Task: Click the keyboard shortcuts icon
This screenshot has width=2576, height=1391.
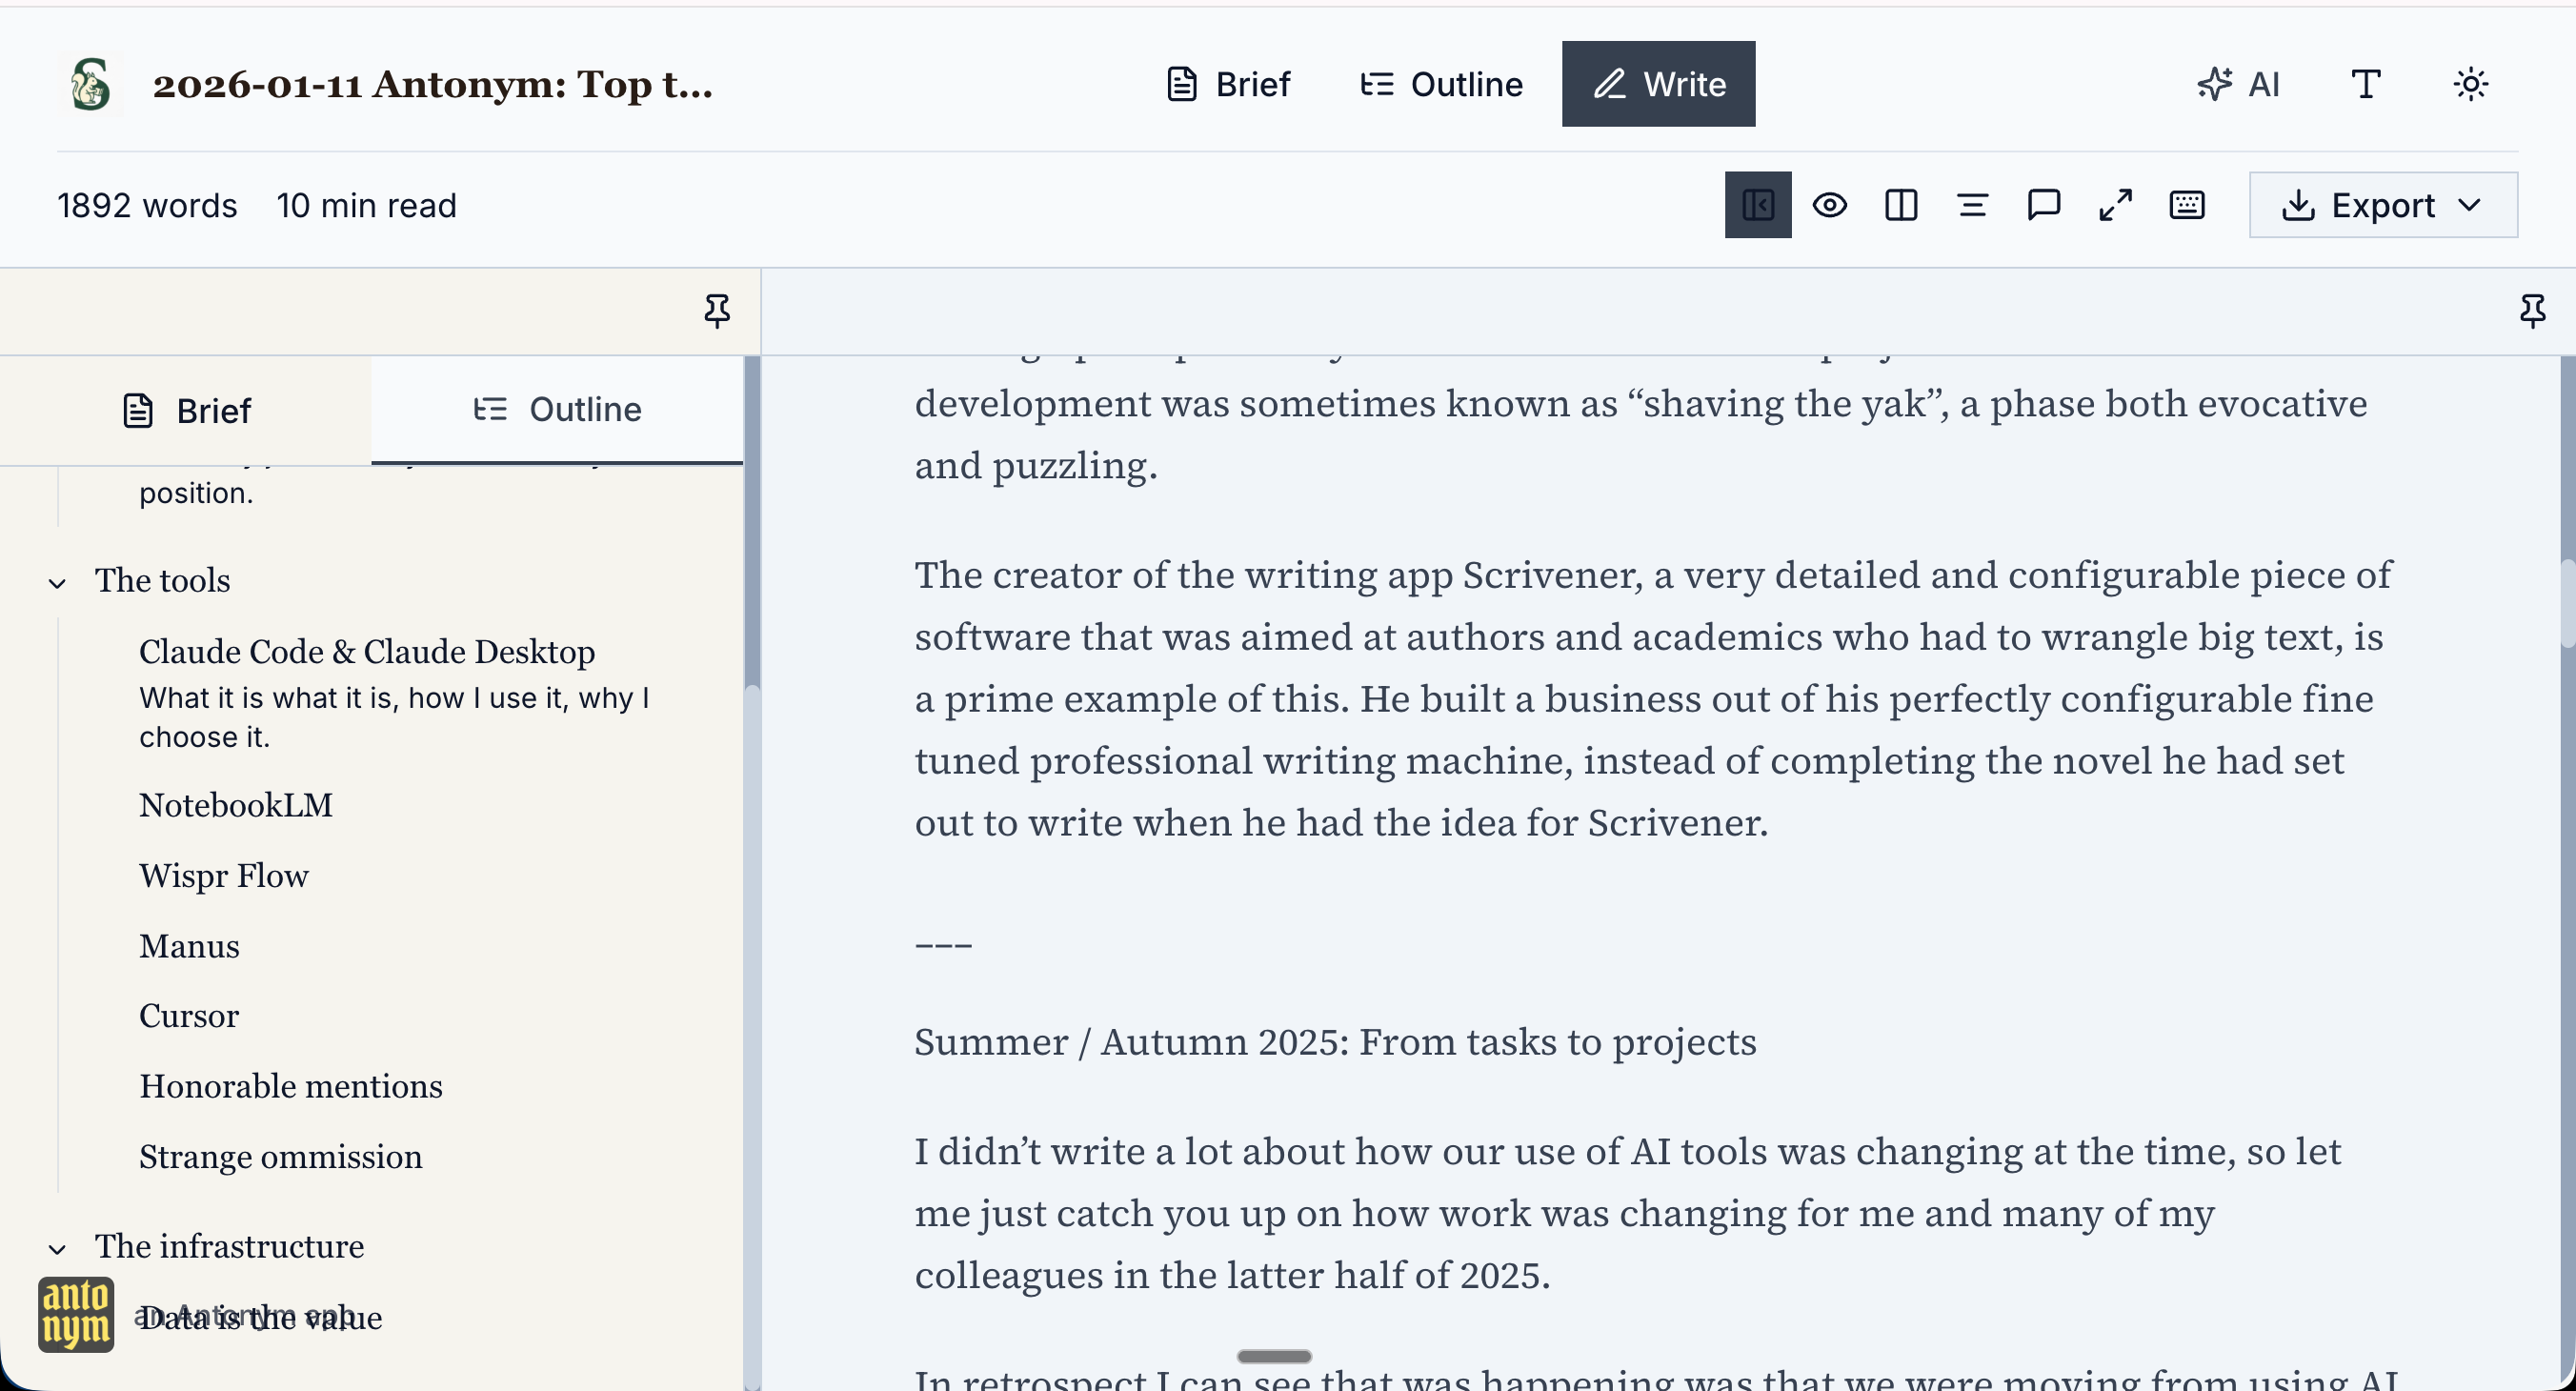Action: [x=2187, y=205]
